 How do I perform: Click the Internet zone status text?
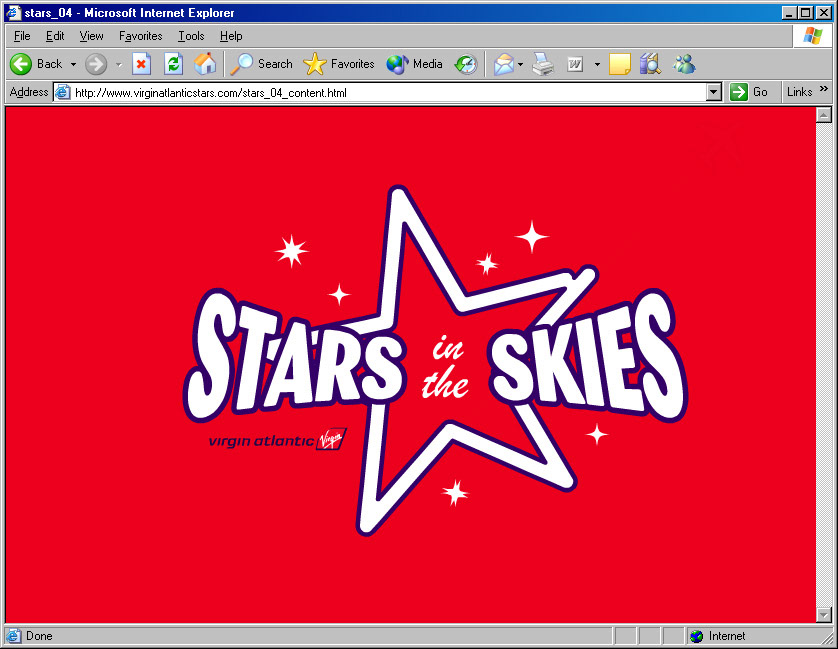point(727,636)
